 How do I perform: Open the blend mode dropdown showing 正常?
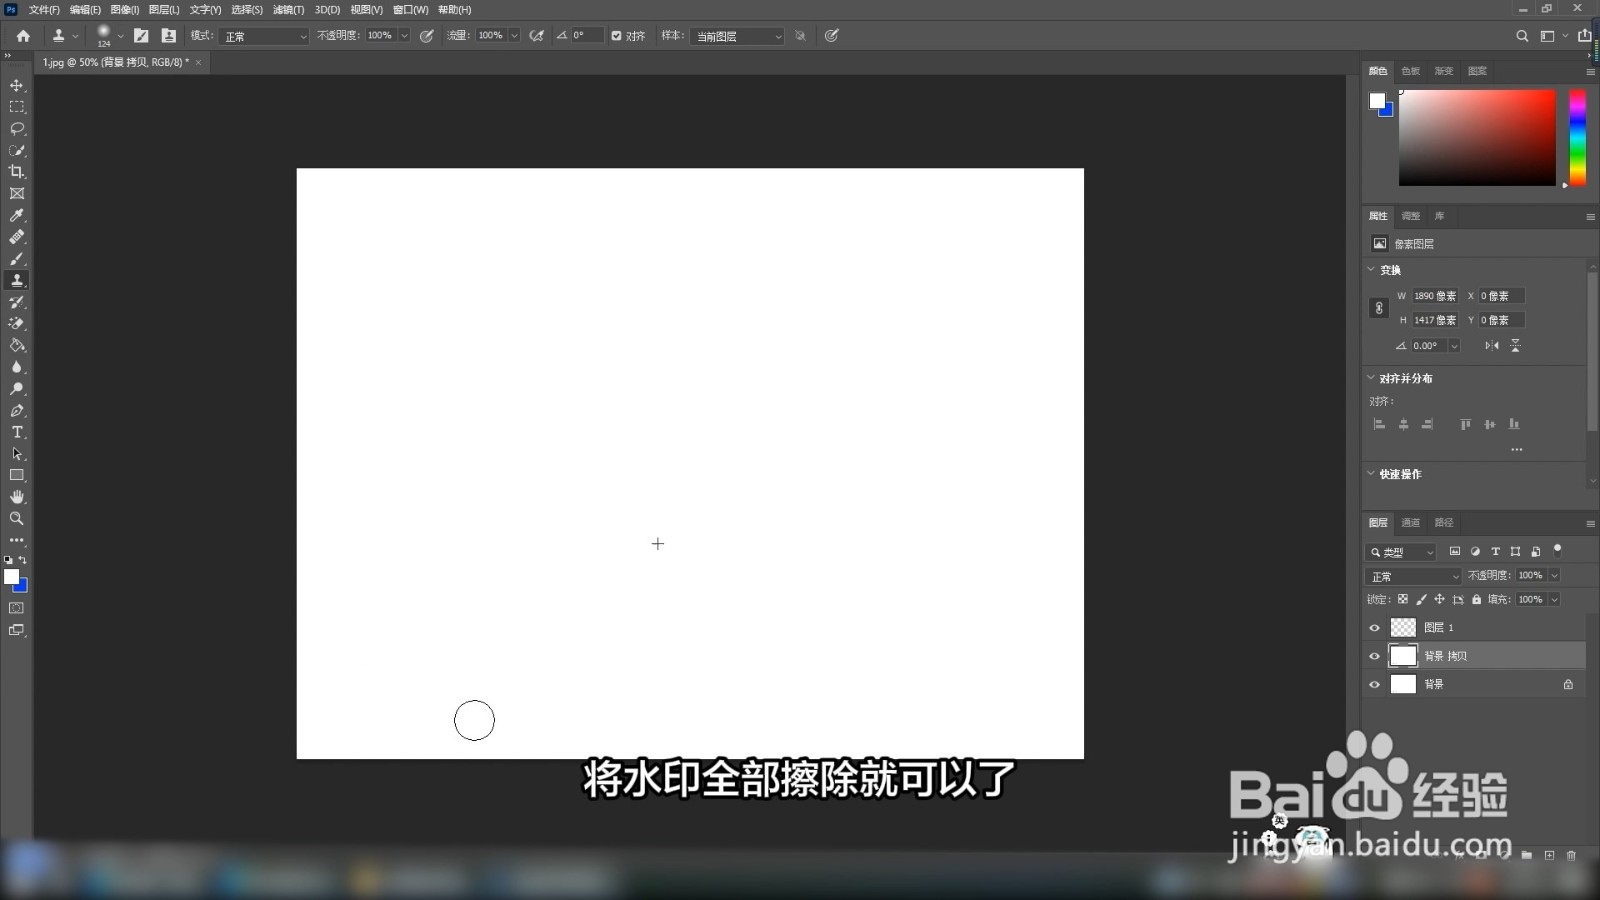pyautogui.click(x=1412, y=575)
